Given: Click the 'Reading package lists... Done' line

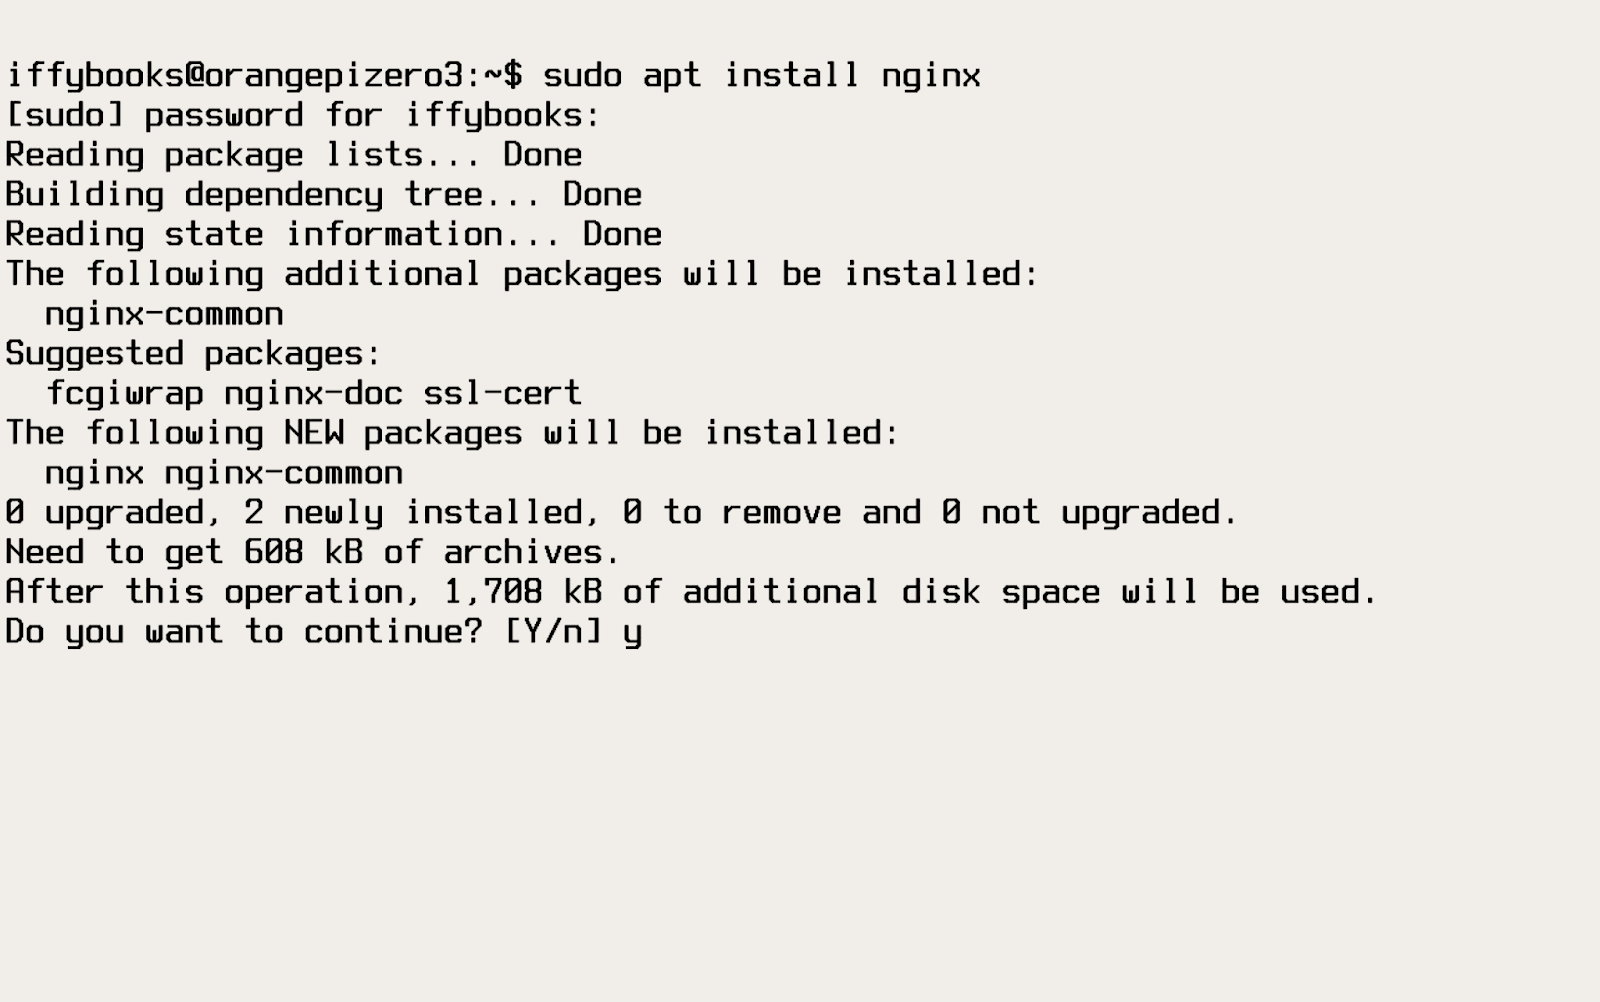Looking at the screenshot, I should coord(293,155).
